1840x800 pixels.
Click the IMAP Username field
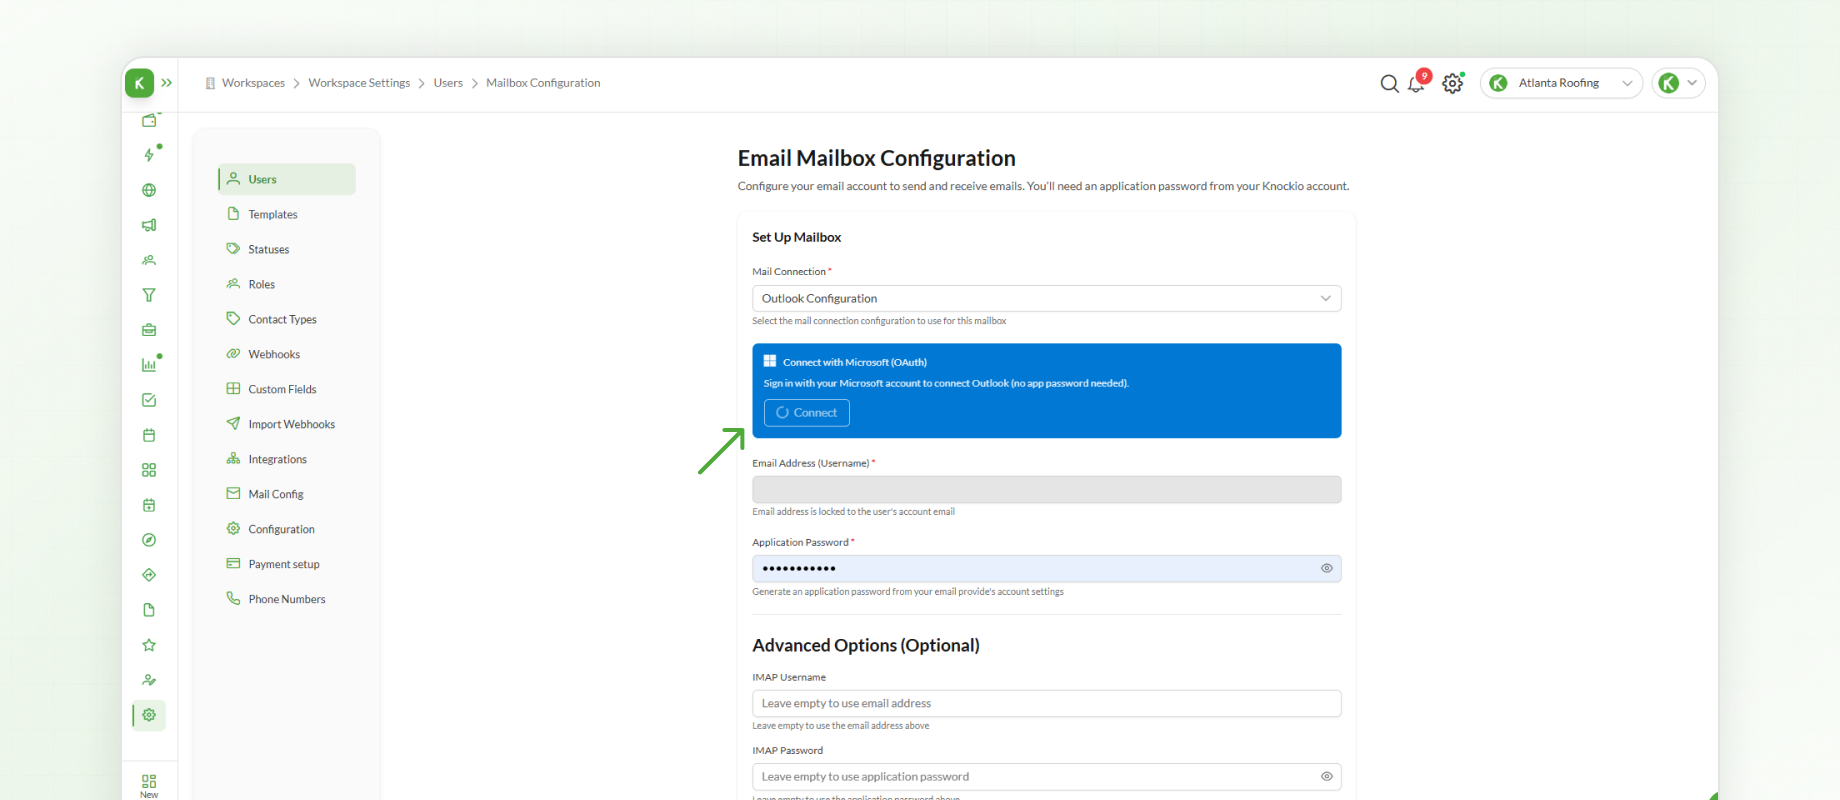[1046, 703]
